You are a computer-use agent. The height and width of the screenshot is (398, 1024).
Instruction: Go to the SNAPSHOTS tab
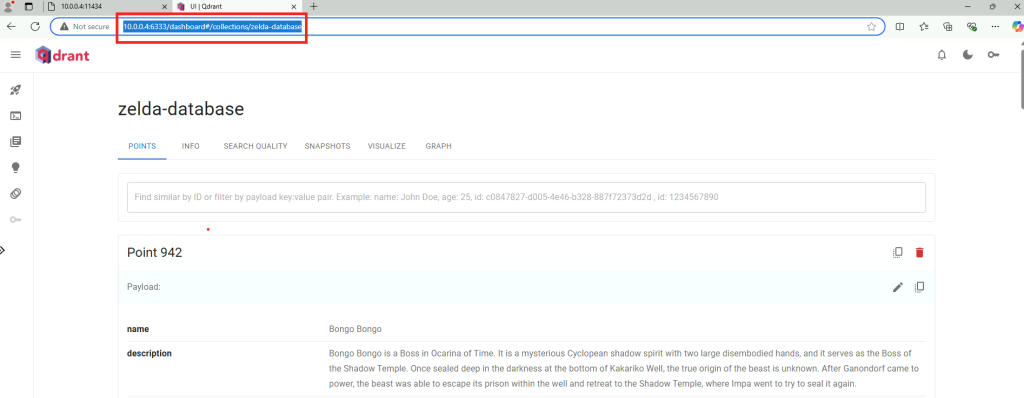327,146
